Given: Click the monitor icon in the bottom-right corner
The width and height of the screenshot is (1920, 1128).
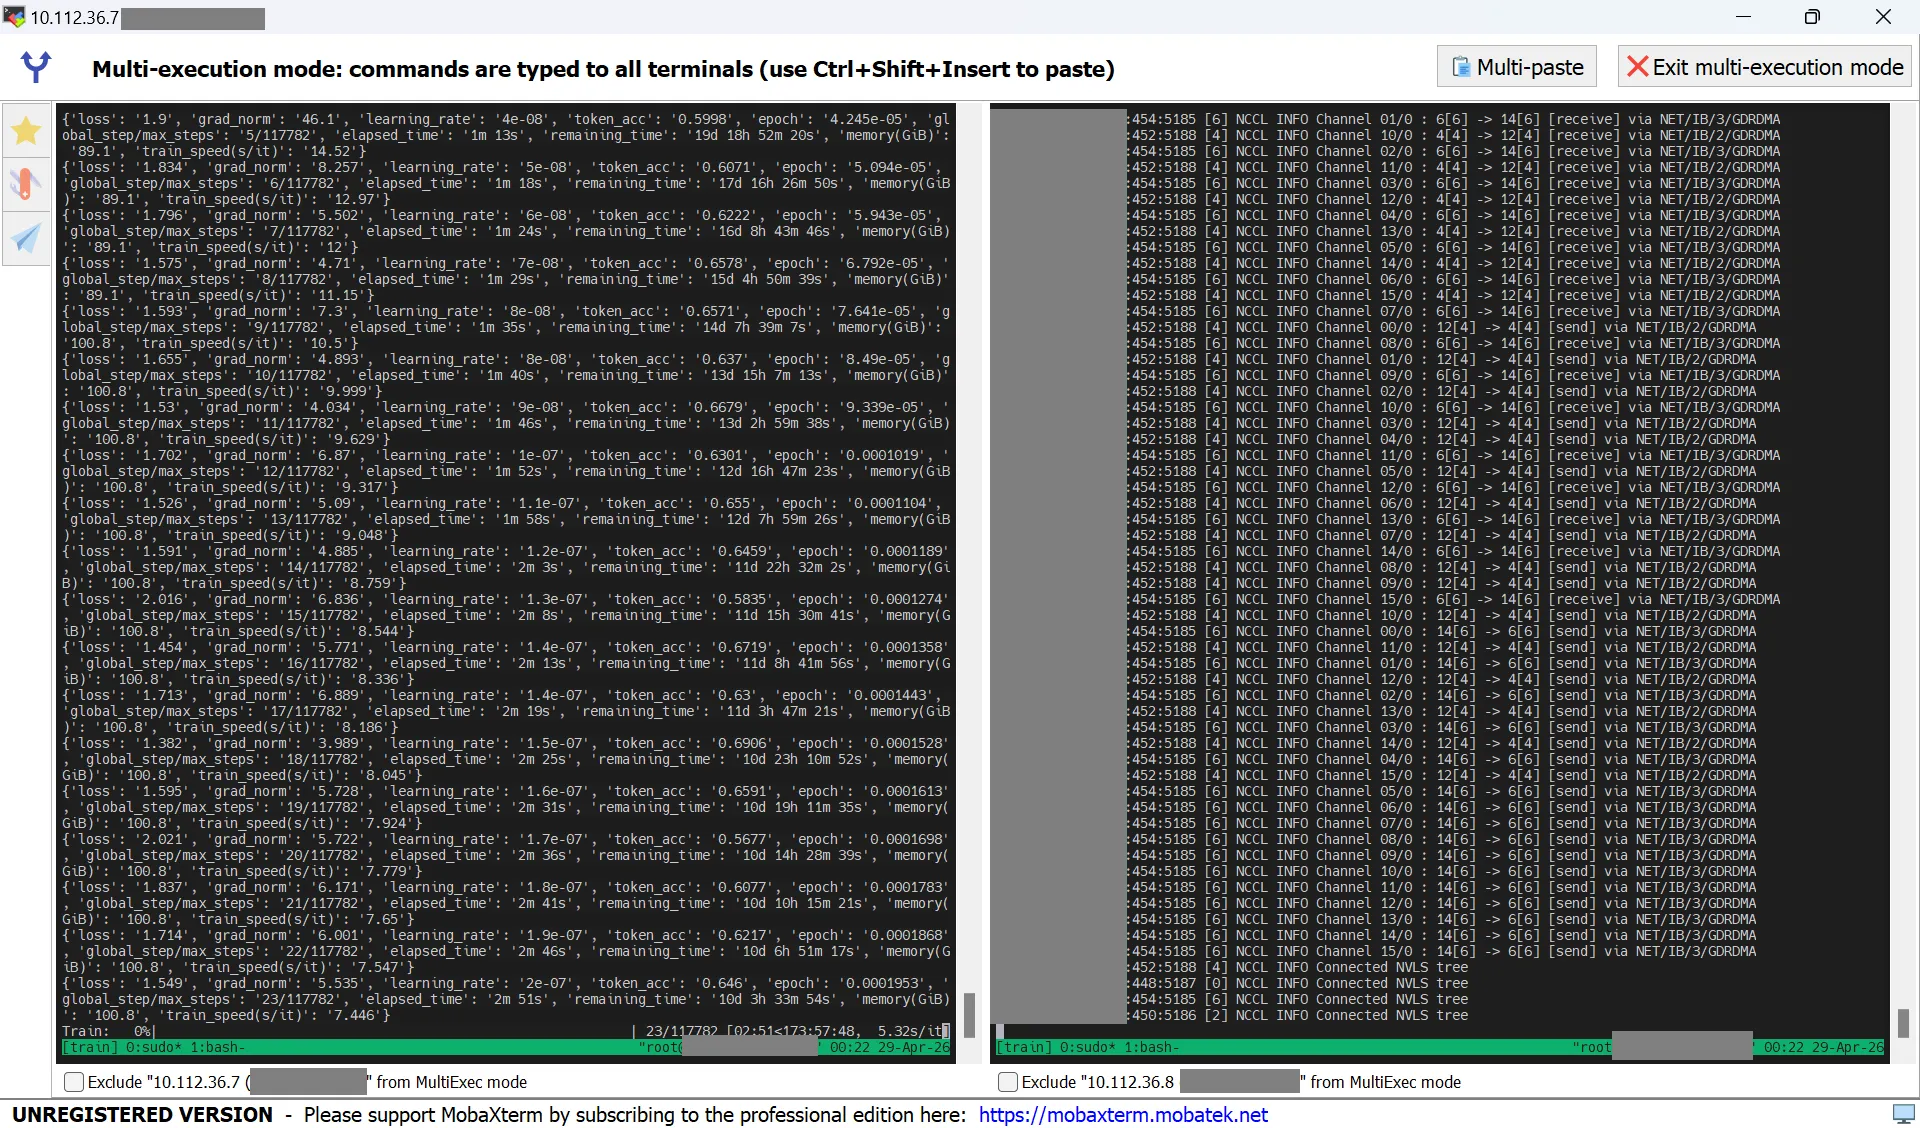Looking at the screenshot, I should click(x=1903, y=1114).
